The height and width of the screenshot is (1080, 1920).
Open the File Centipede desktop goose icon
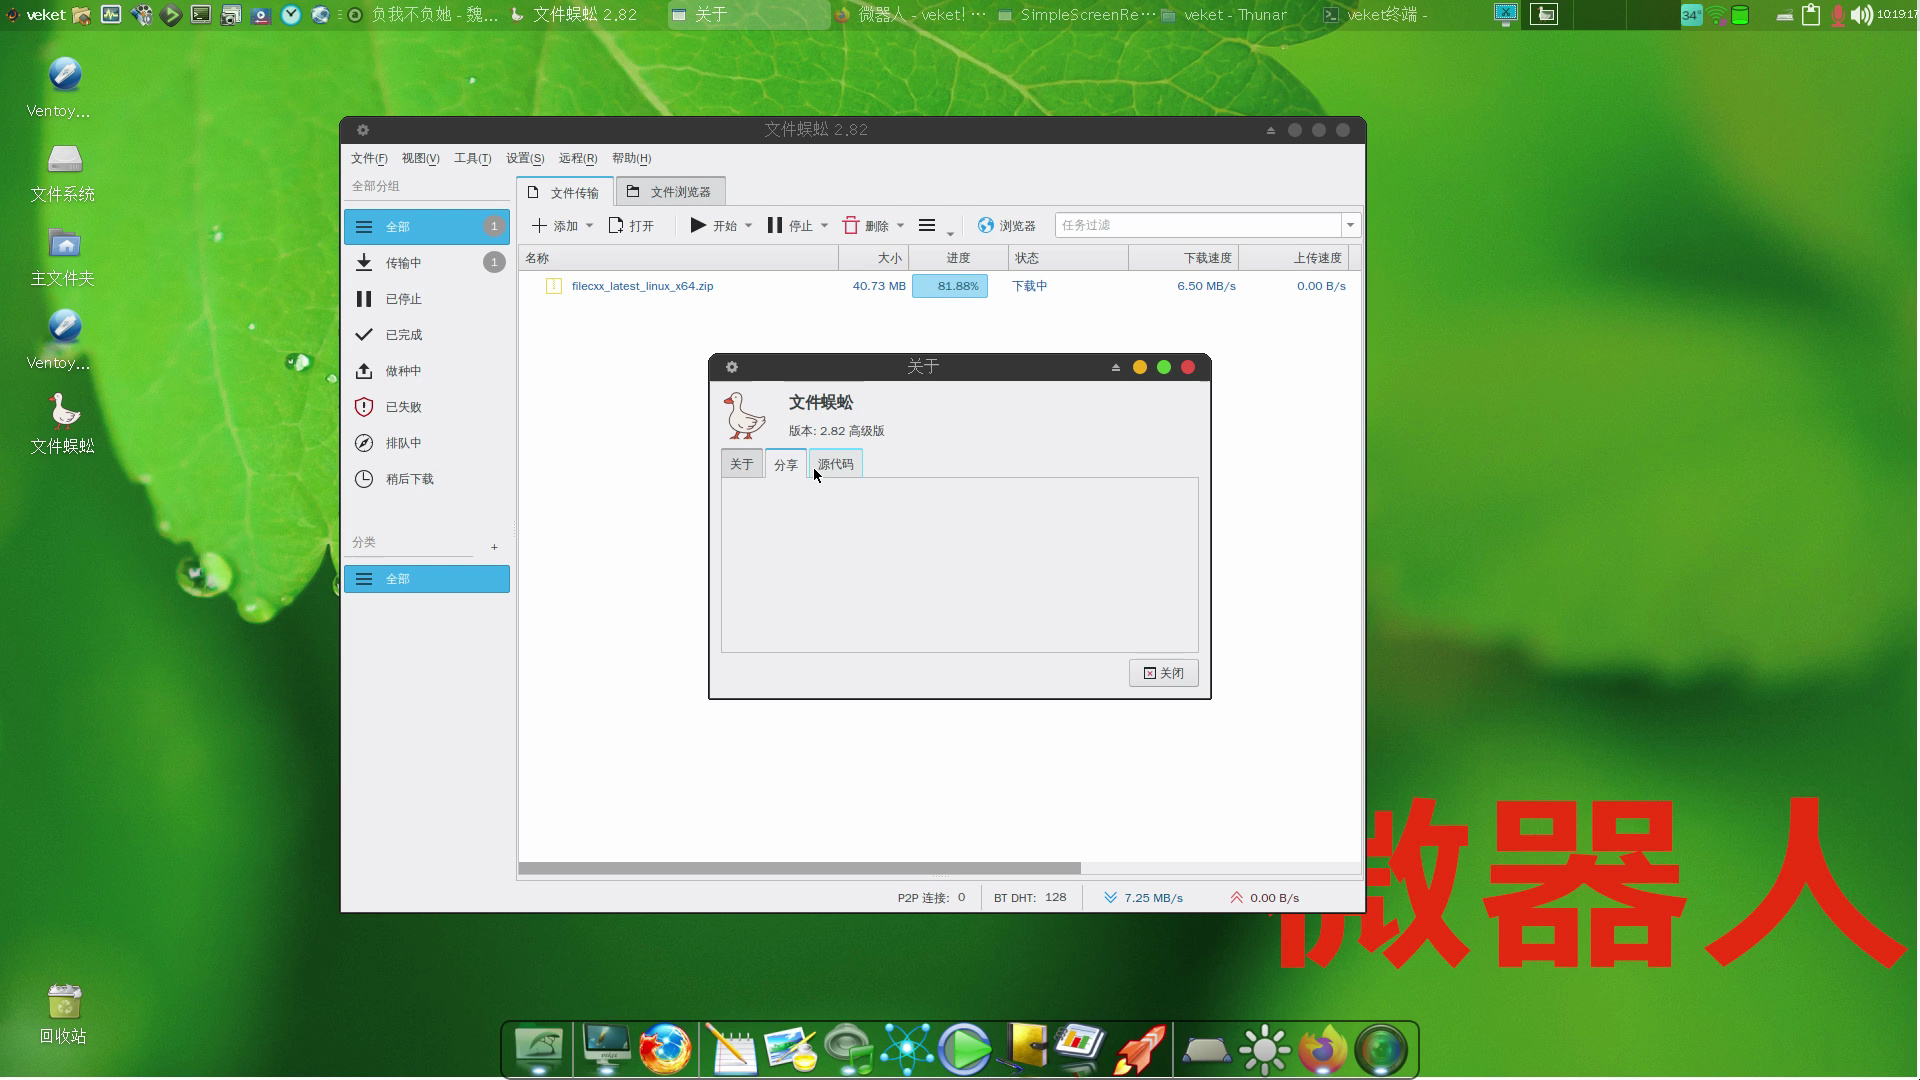(63, 412)
